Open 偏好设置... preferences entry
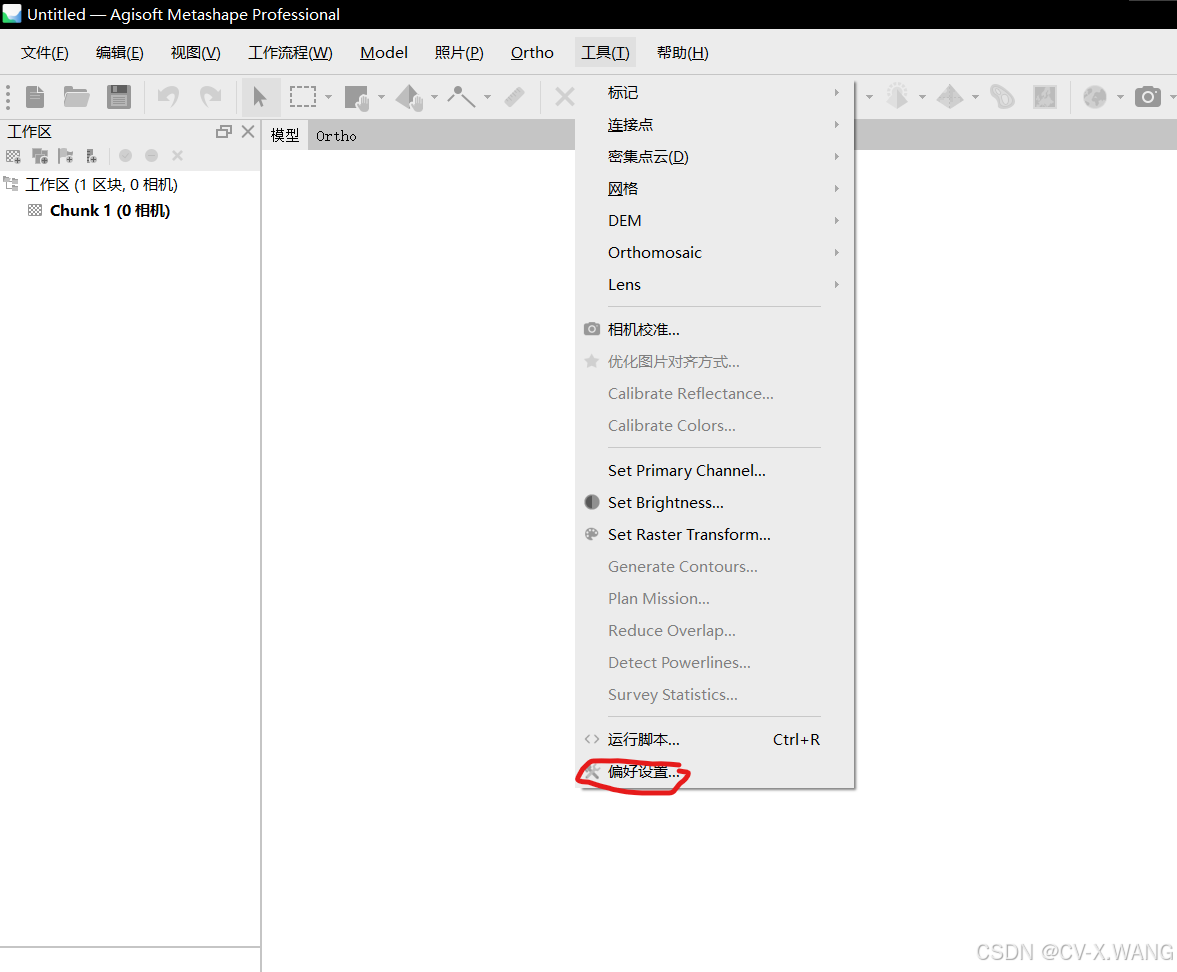Viewport: 1177px width, 972px height. coord(715,772)
